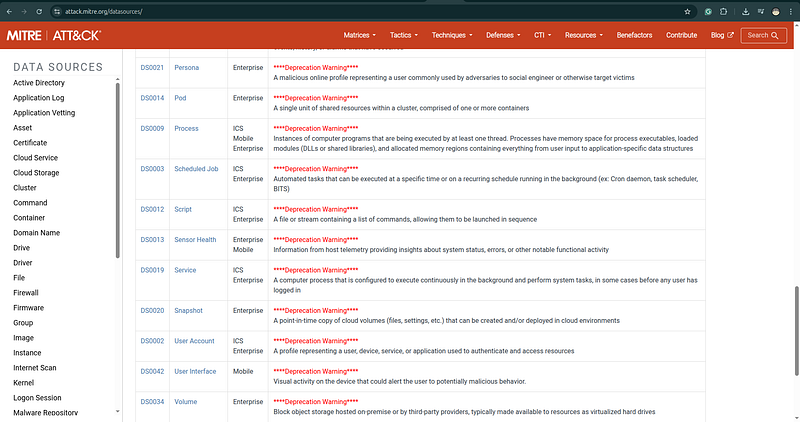
Task: Open DS0021 data source ID link
Action: tap(152, 67)
